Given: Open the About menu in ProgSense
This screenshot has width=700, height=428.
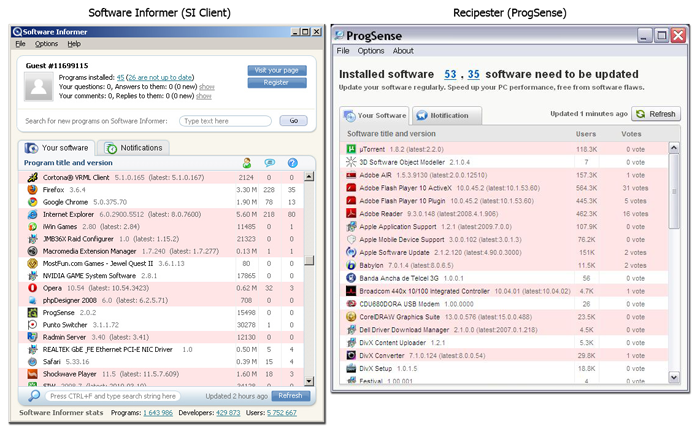Looking at the screenshot, I should point(403,51).
